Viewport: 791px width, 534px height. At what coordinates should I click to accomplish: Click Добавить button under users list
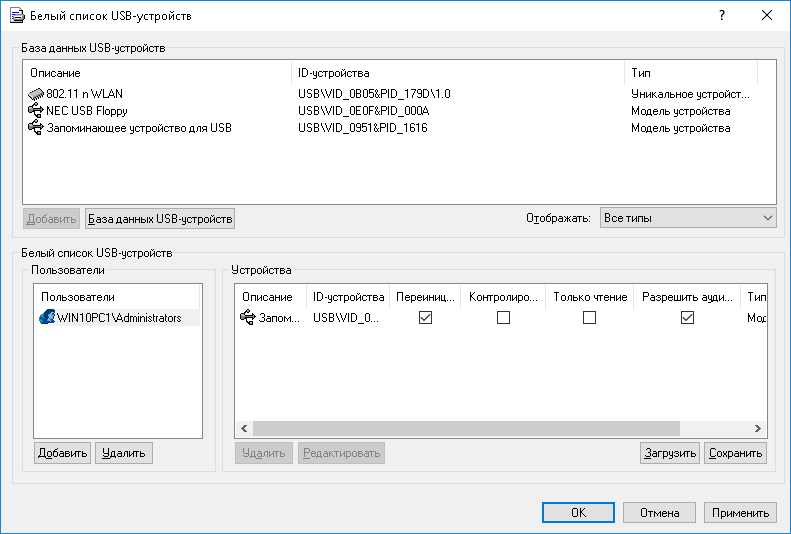pos(62,453)
